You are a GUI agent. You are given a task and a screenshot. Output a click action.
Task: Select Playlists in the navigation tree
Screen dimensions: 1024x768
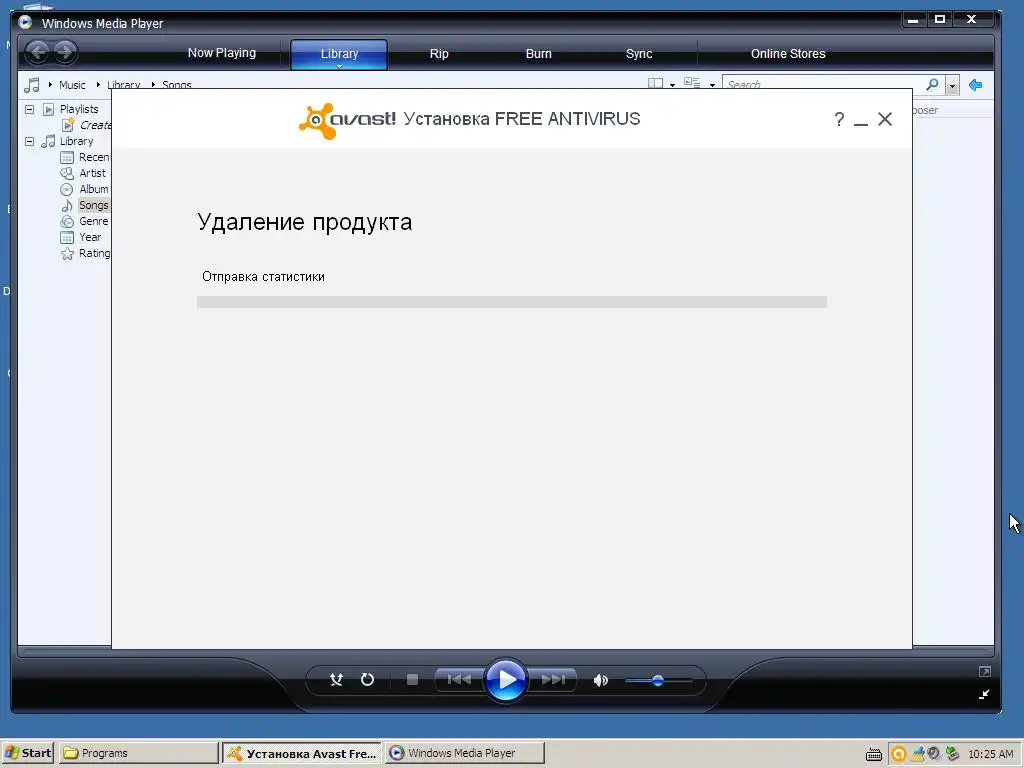pos(79,109)
